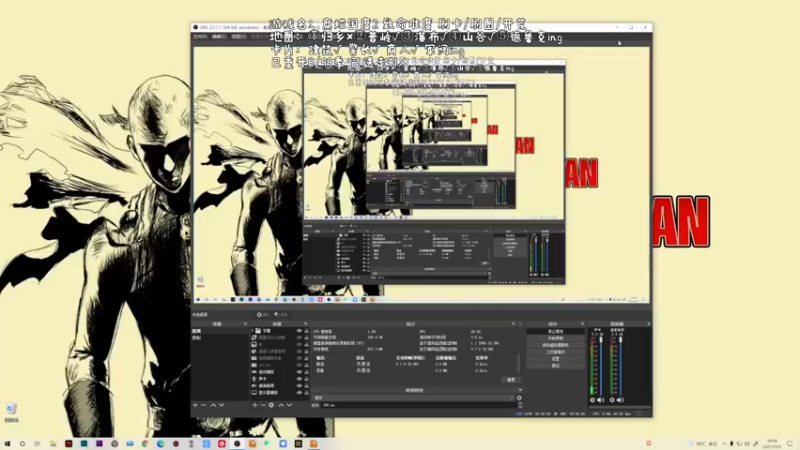
Task: Show hidden system tray icons chevron
Action: [x=724, y=444]
